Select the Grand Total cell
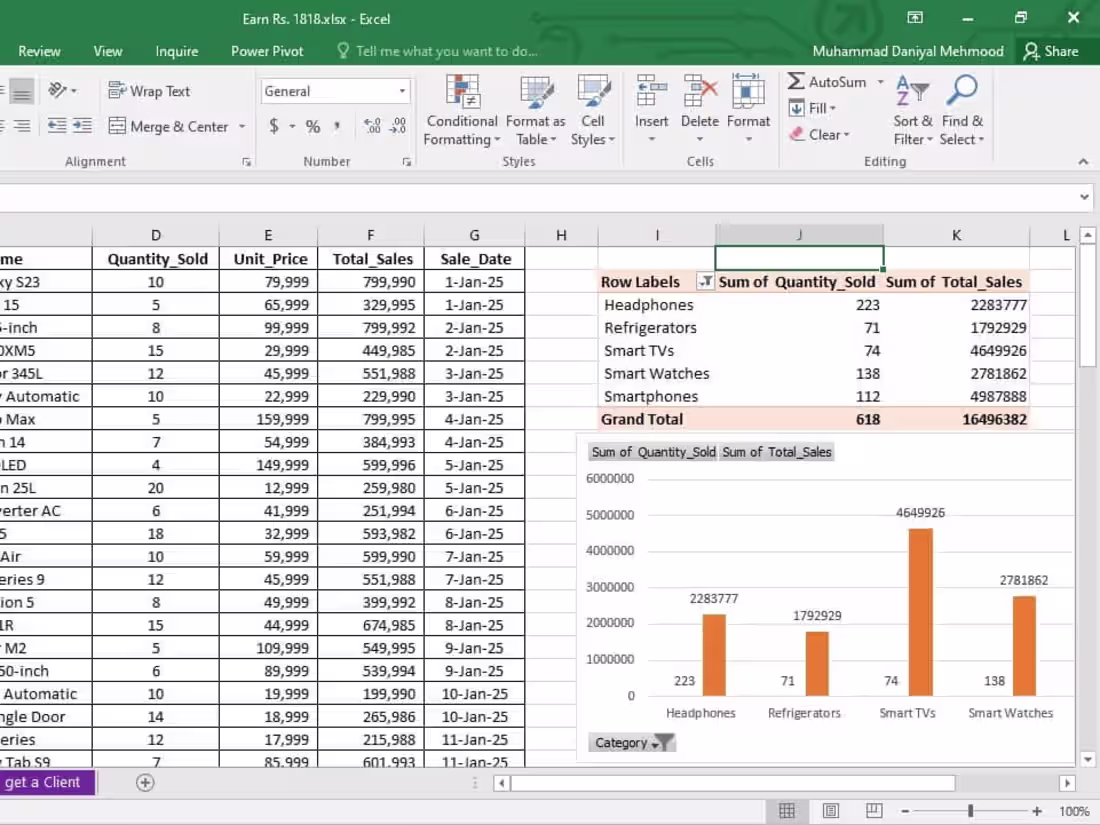The height and width of the screenshot is (825, 1100). point(657,420)
